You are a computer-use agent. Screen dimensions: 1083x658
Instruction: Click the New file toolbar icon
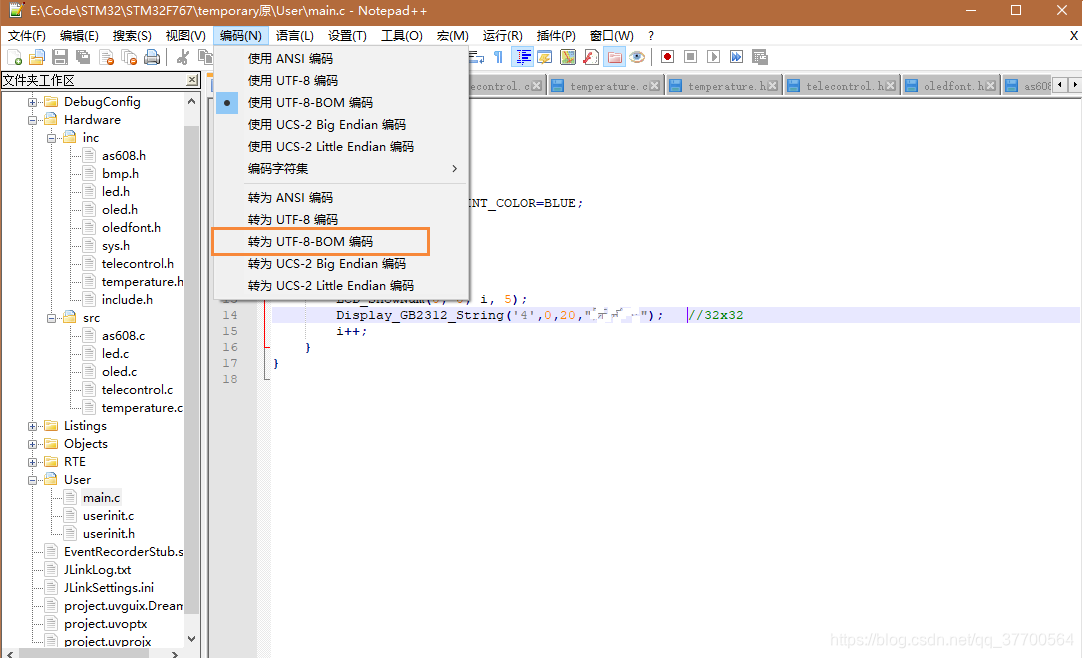[x=15, y=57]
